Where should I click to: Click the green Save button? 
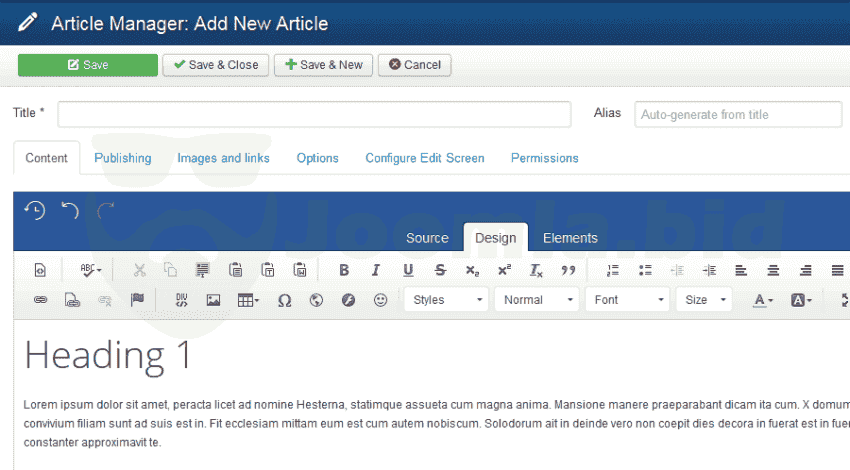point(88,65)
